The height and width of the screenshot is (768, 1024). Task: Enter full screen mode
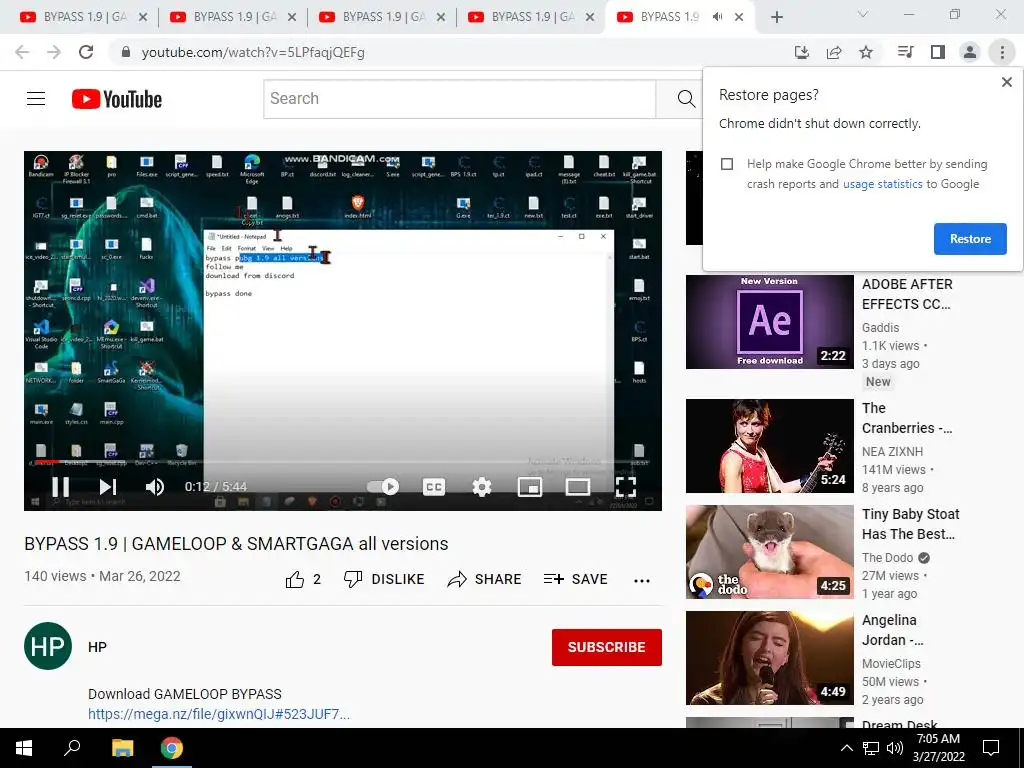pyautogui.click(x=626, y=487)
